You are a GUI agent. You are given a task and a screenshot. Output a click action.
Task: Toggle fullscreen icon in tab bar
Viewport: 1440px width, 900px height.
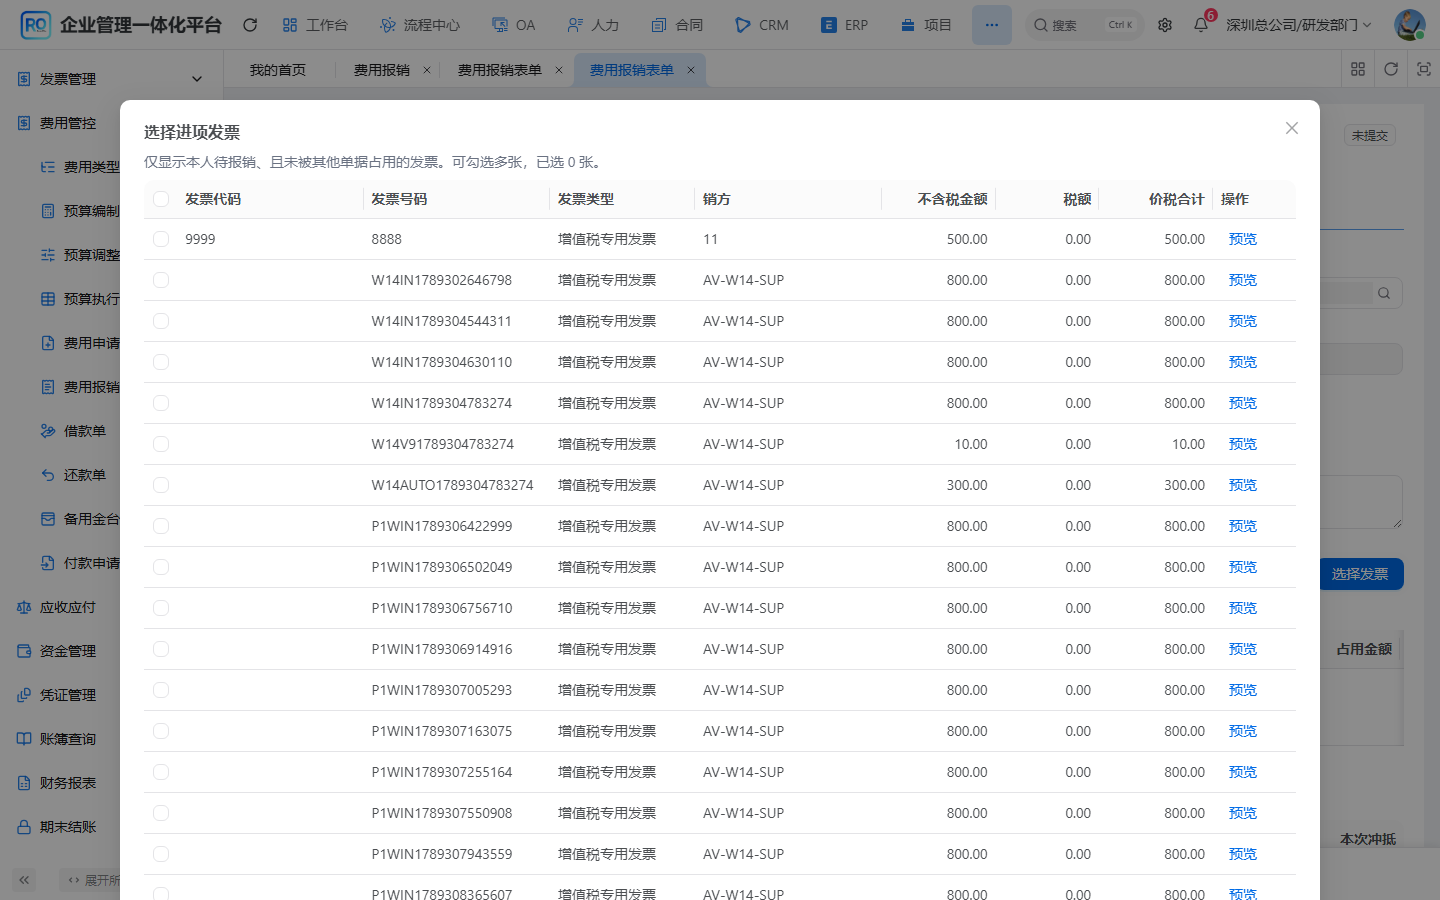pyautogui.click(x=1424, y=69)
